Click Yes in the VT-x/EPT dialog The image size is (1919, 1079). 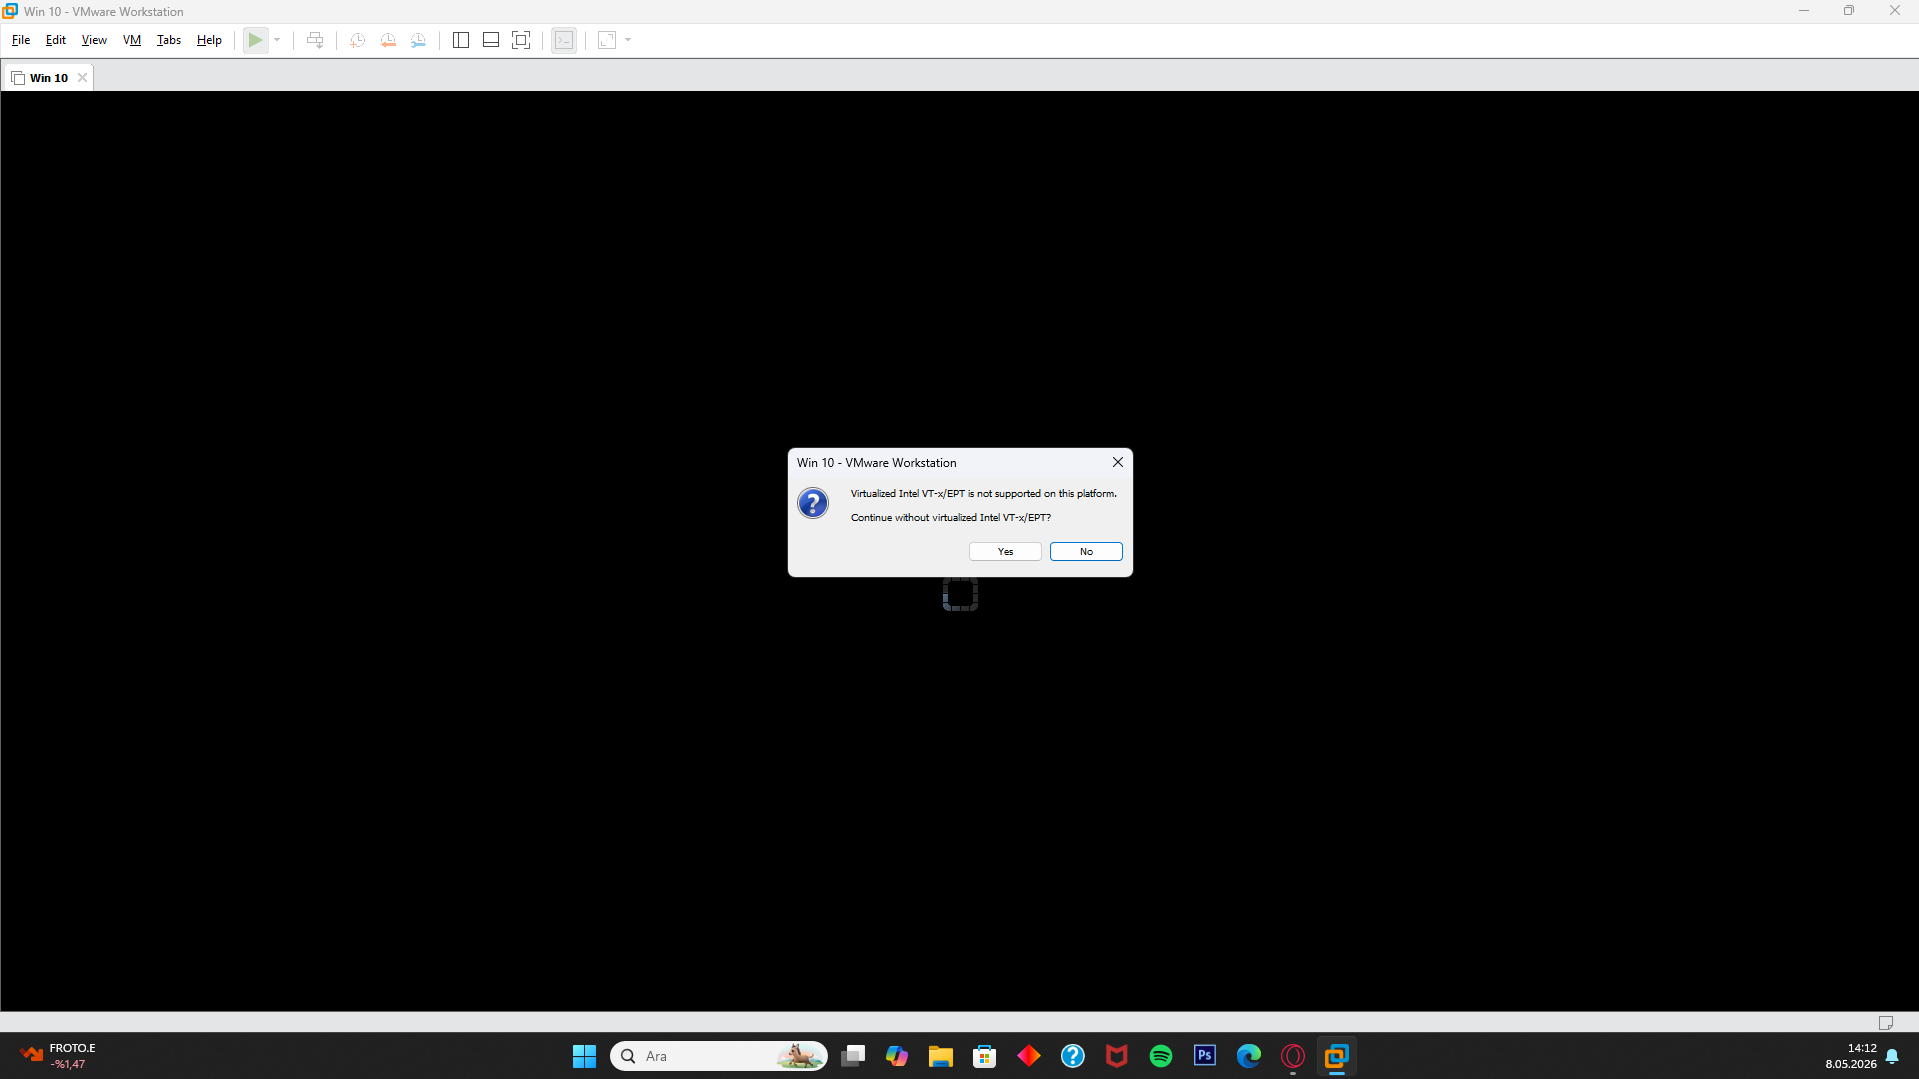pyautogui.click(x=1005, y=552)
